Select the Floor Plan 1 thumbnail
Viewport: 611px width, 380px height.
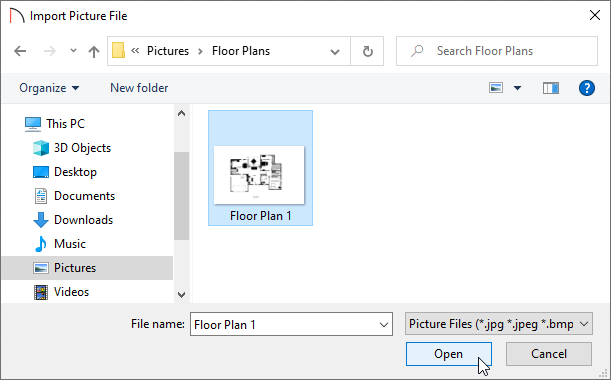[260, 168]
